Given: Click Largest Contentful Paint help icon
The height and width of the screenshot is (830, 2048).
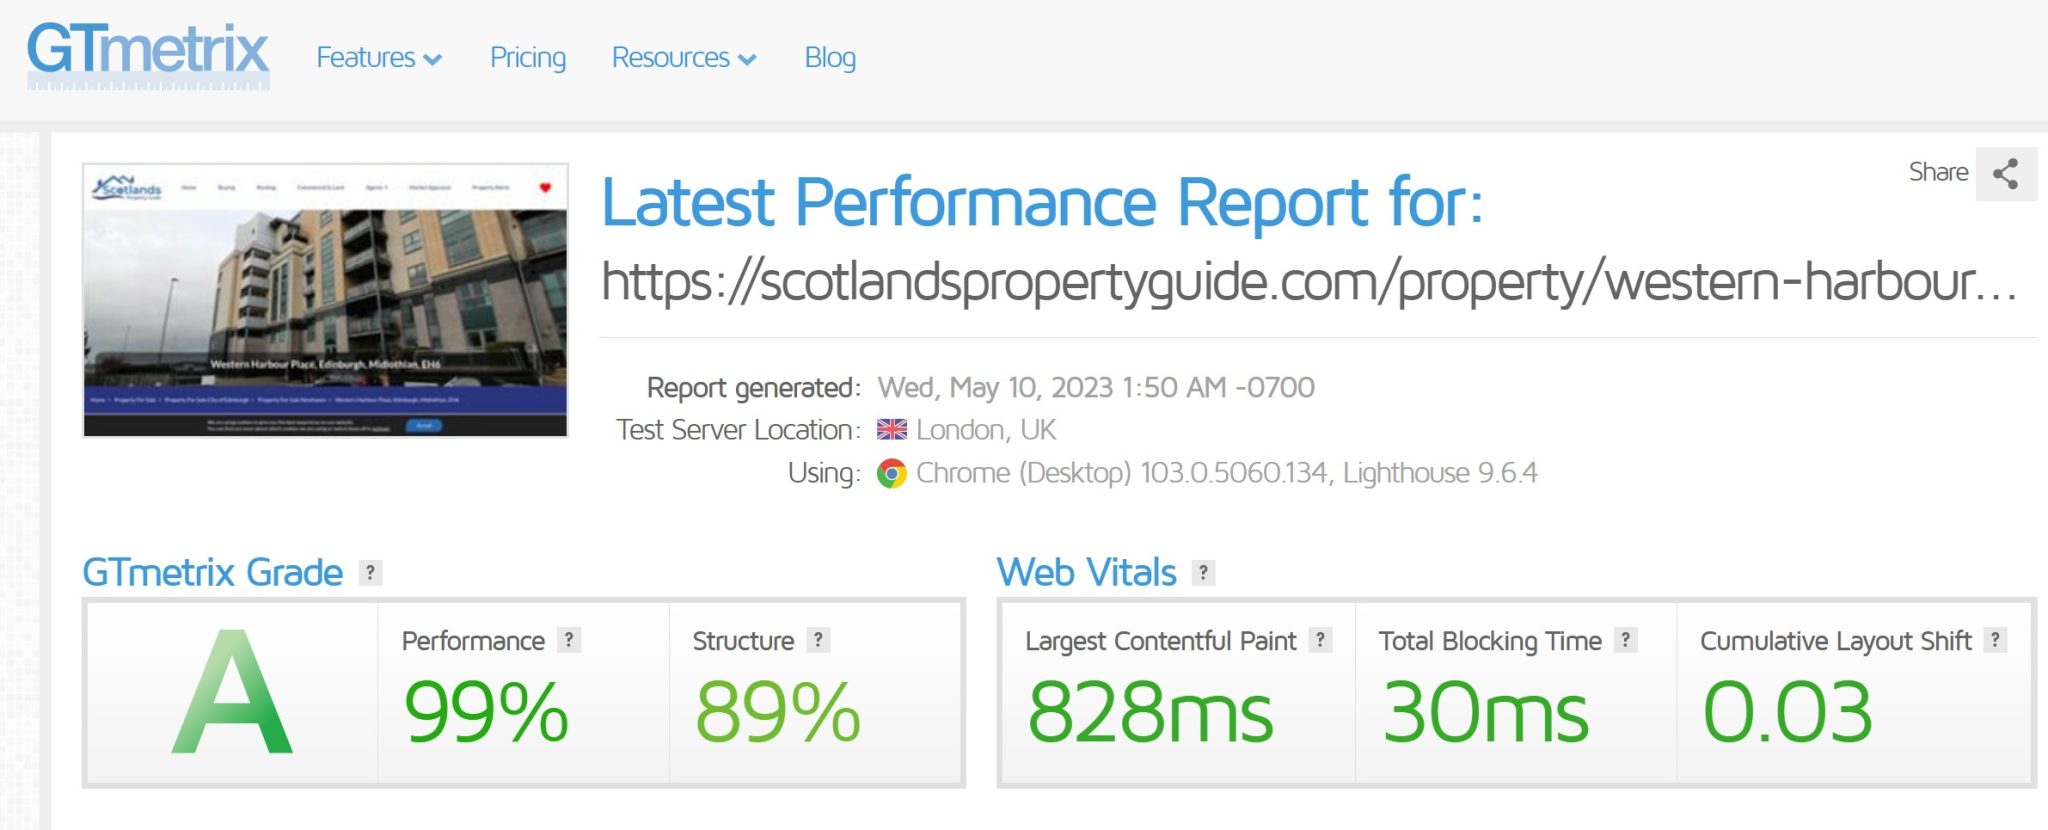Looking at the screenshot, I should coord(1320,640).
